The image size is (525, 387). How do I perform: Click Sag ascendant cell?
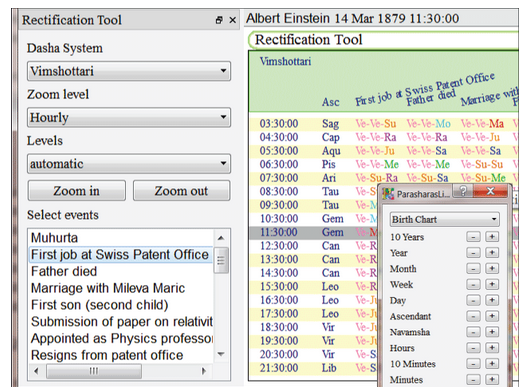pos(330,124)
